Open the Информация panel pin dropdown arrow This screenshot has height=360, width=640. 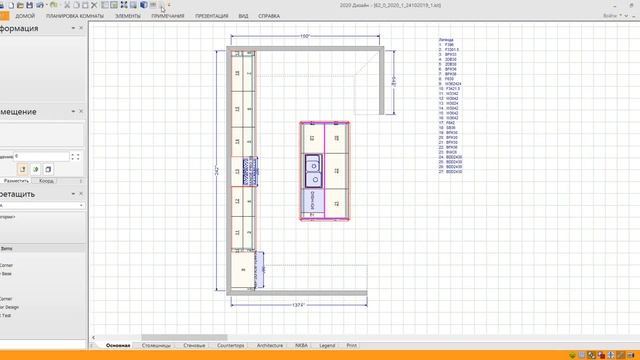[x=73, y=28]
